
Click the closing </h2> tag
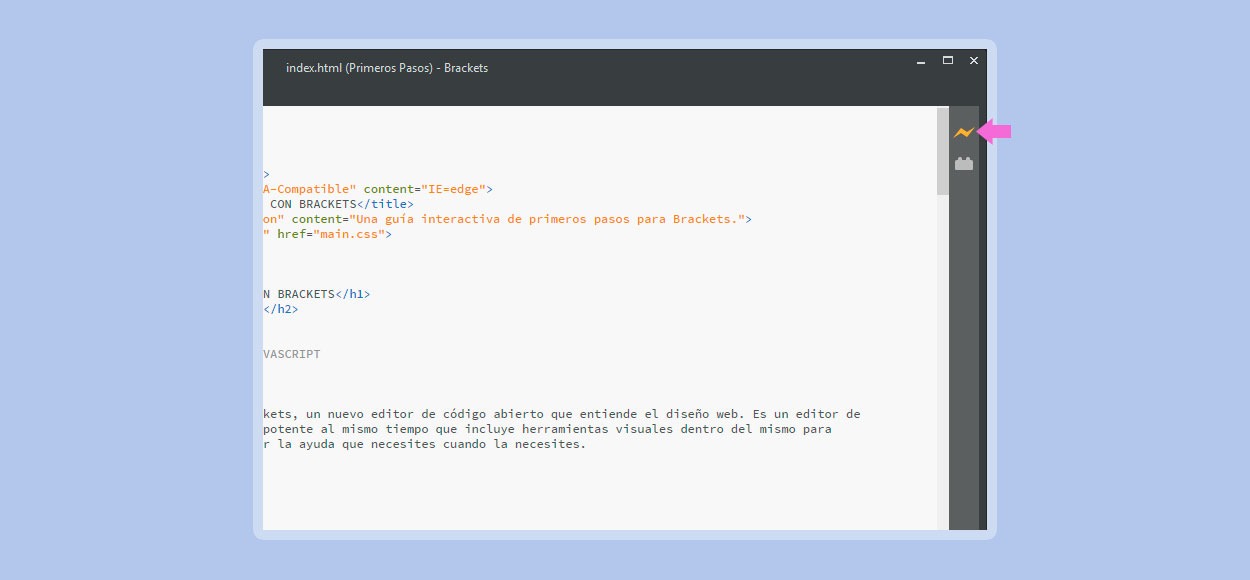[281, 309]
